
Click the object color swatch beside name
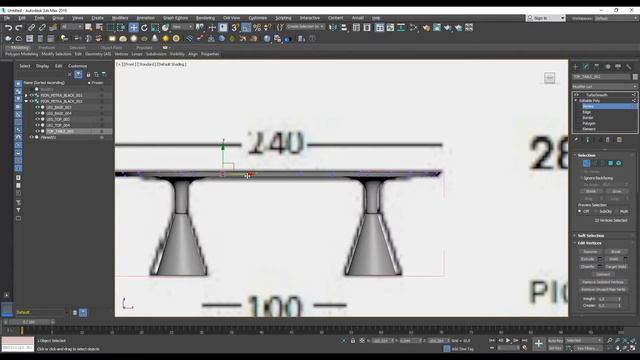[x=635, y=77]
